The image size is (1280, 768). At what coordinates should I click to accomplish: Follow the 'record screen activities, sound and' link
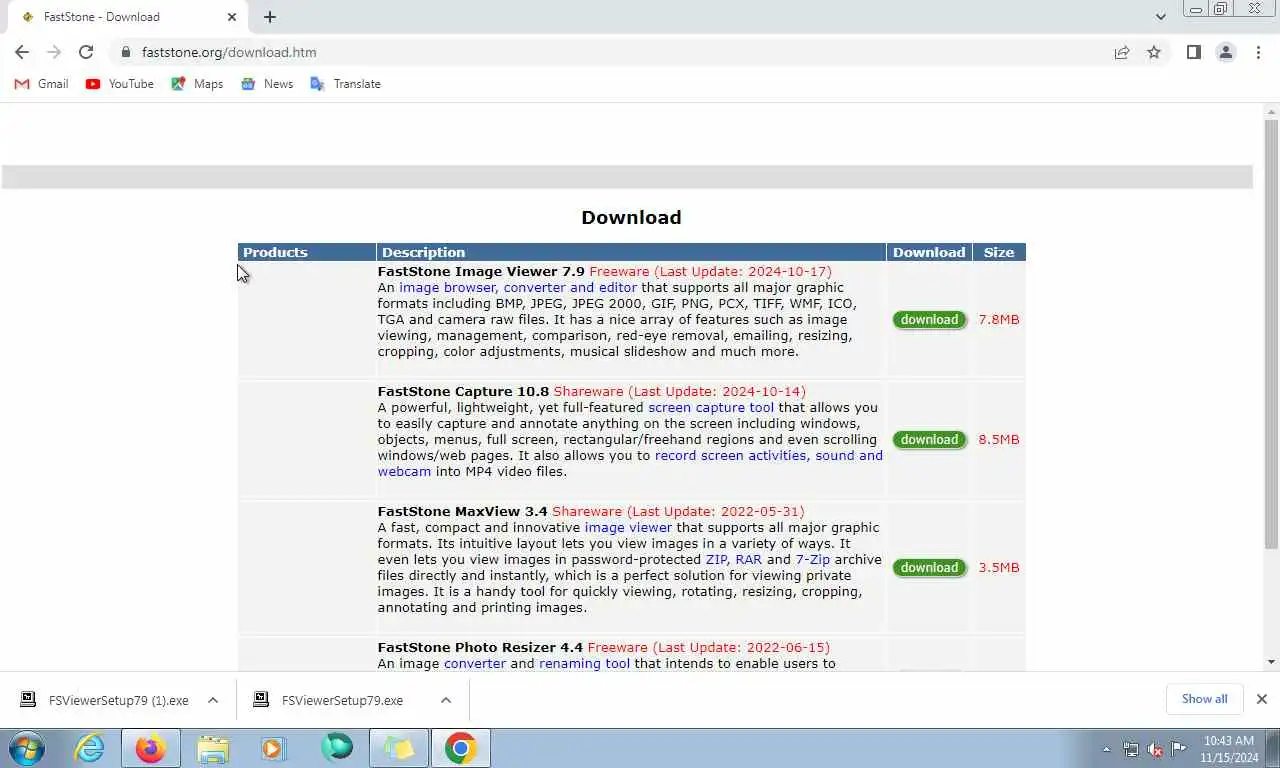pyautogui.click(x=769, y=455)
